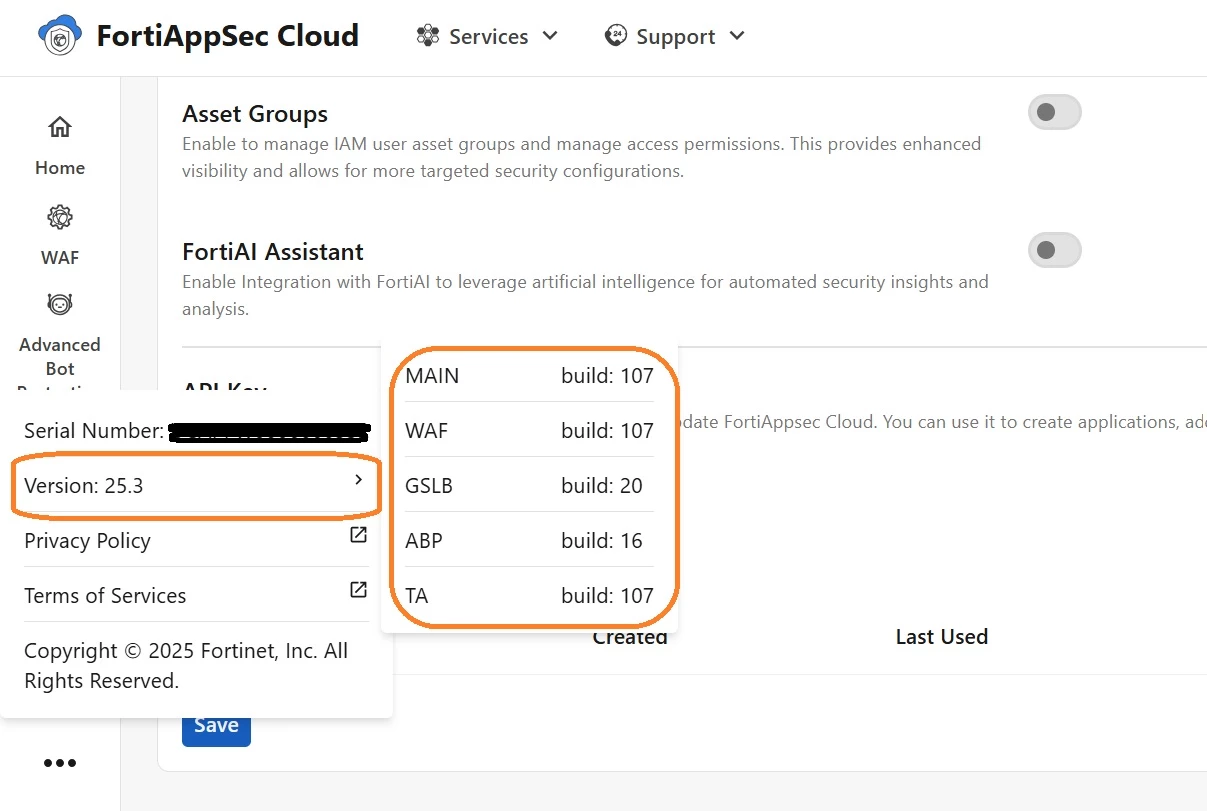The width and height of the screenshot is (1207, 811).
Task: Select the TA build: 107 row
Action: (x=529, y=595)
